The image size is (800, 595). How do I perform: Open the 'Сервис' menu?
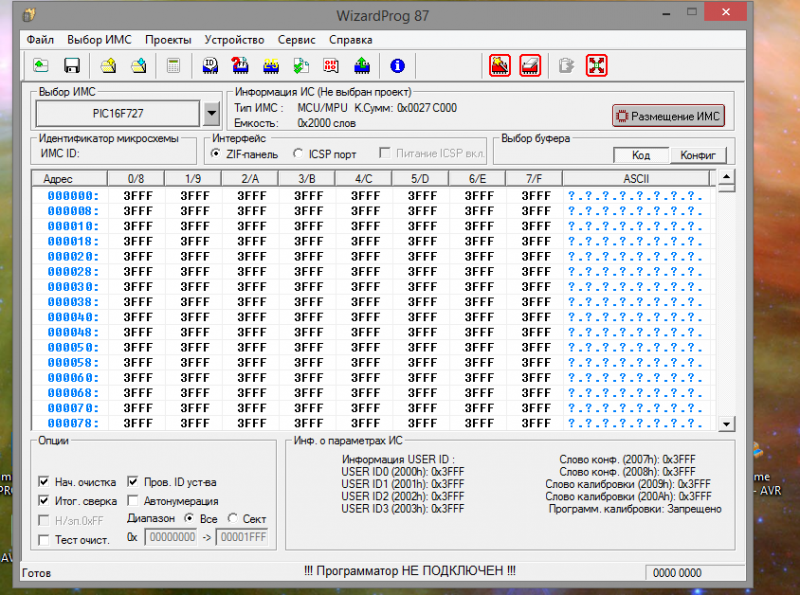coord(295,40)
